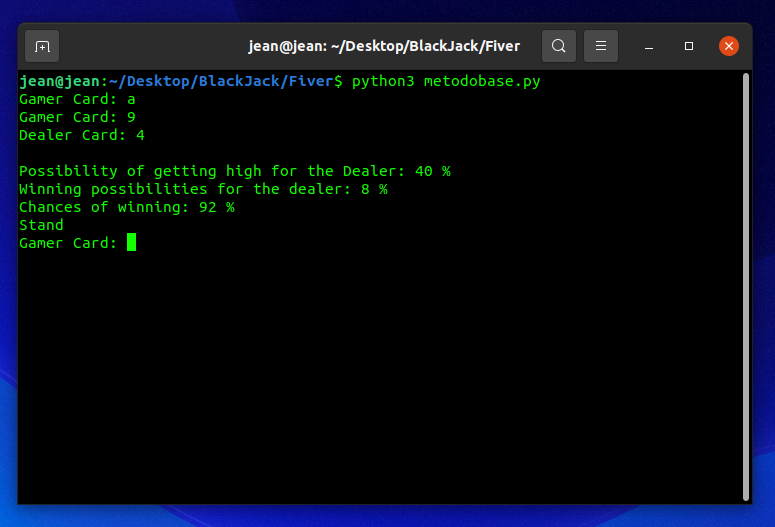Viewport: 775px width, 527px height.
Task: Click the line 'Gamer Card: a'
Action: click(x=77, y=99)
